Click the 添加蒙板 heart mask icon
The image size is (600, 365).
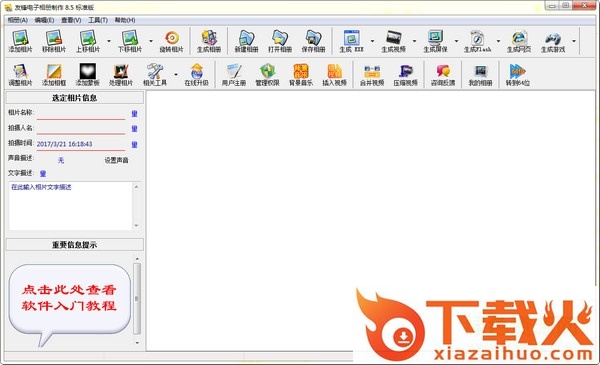(x=87, y=71)
